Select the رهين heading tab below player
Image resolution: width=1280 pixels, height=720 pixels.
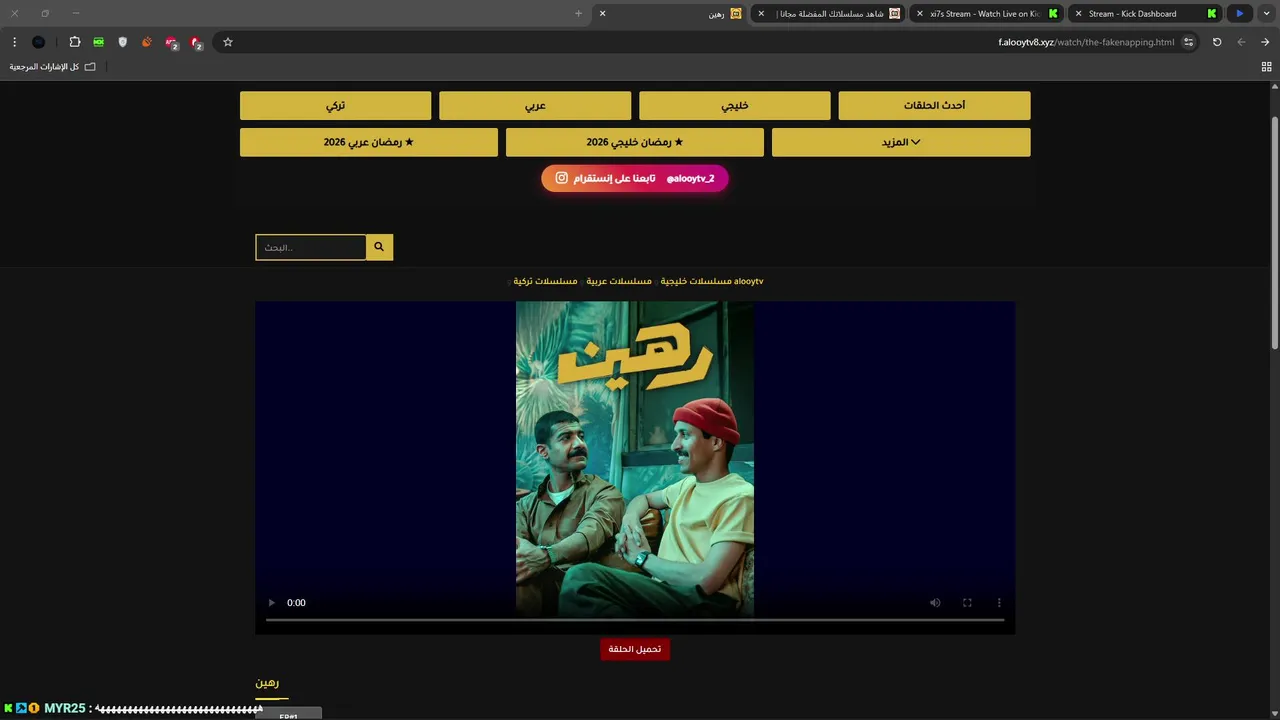[267, 683]
